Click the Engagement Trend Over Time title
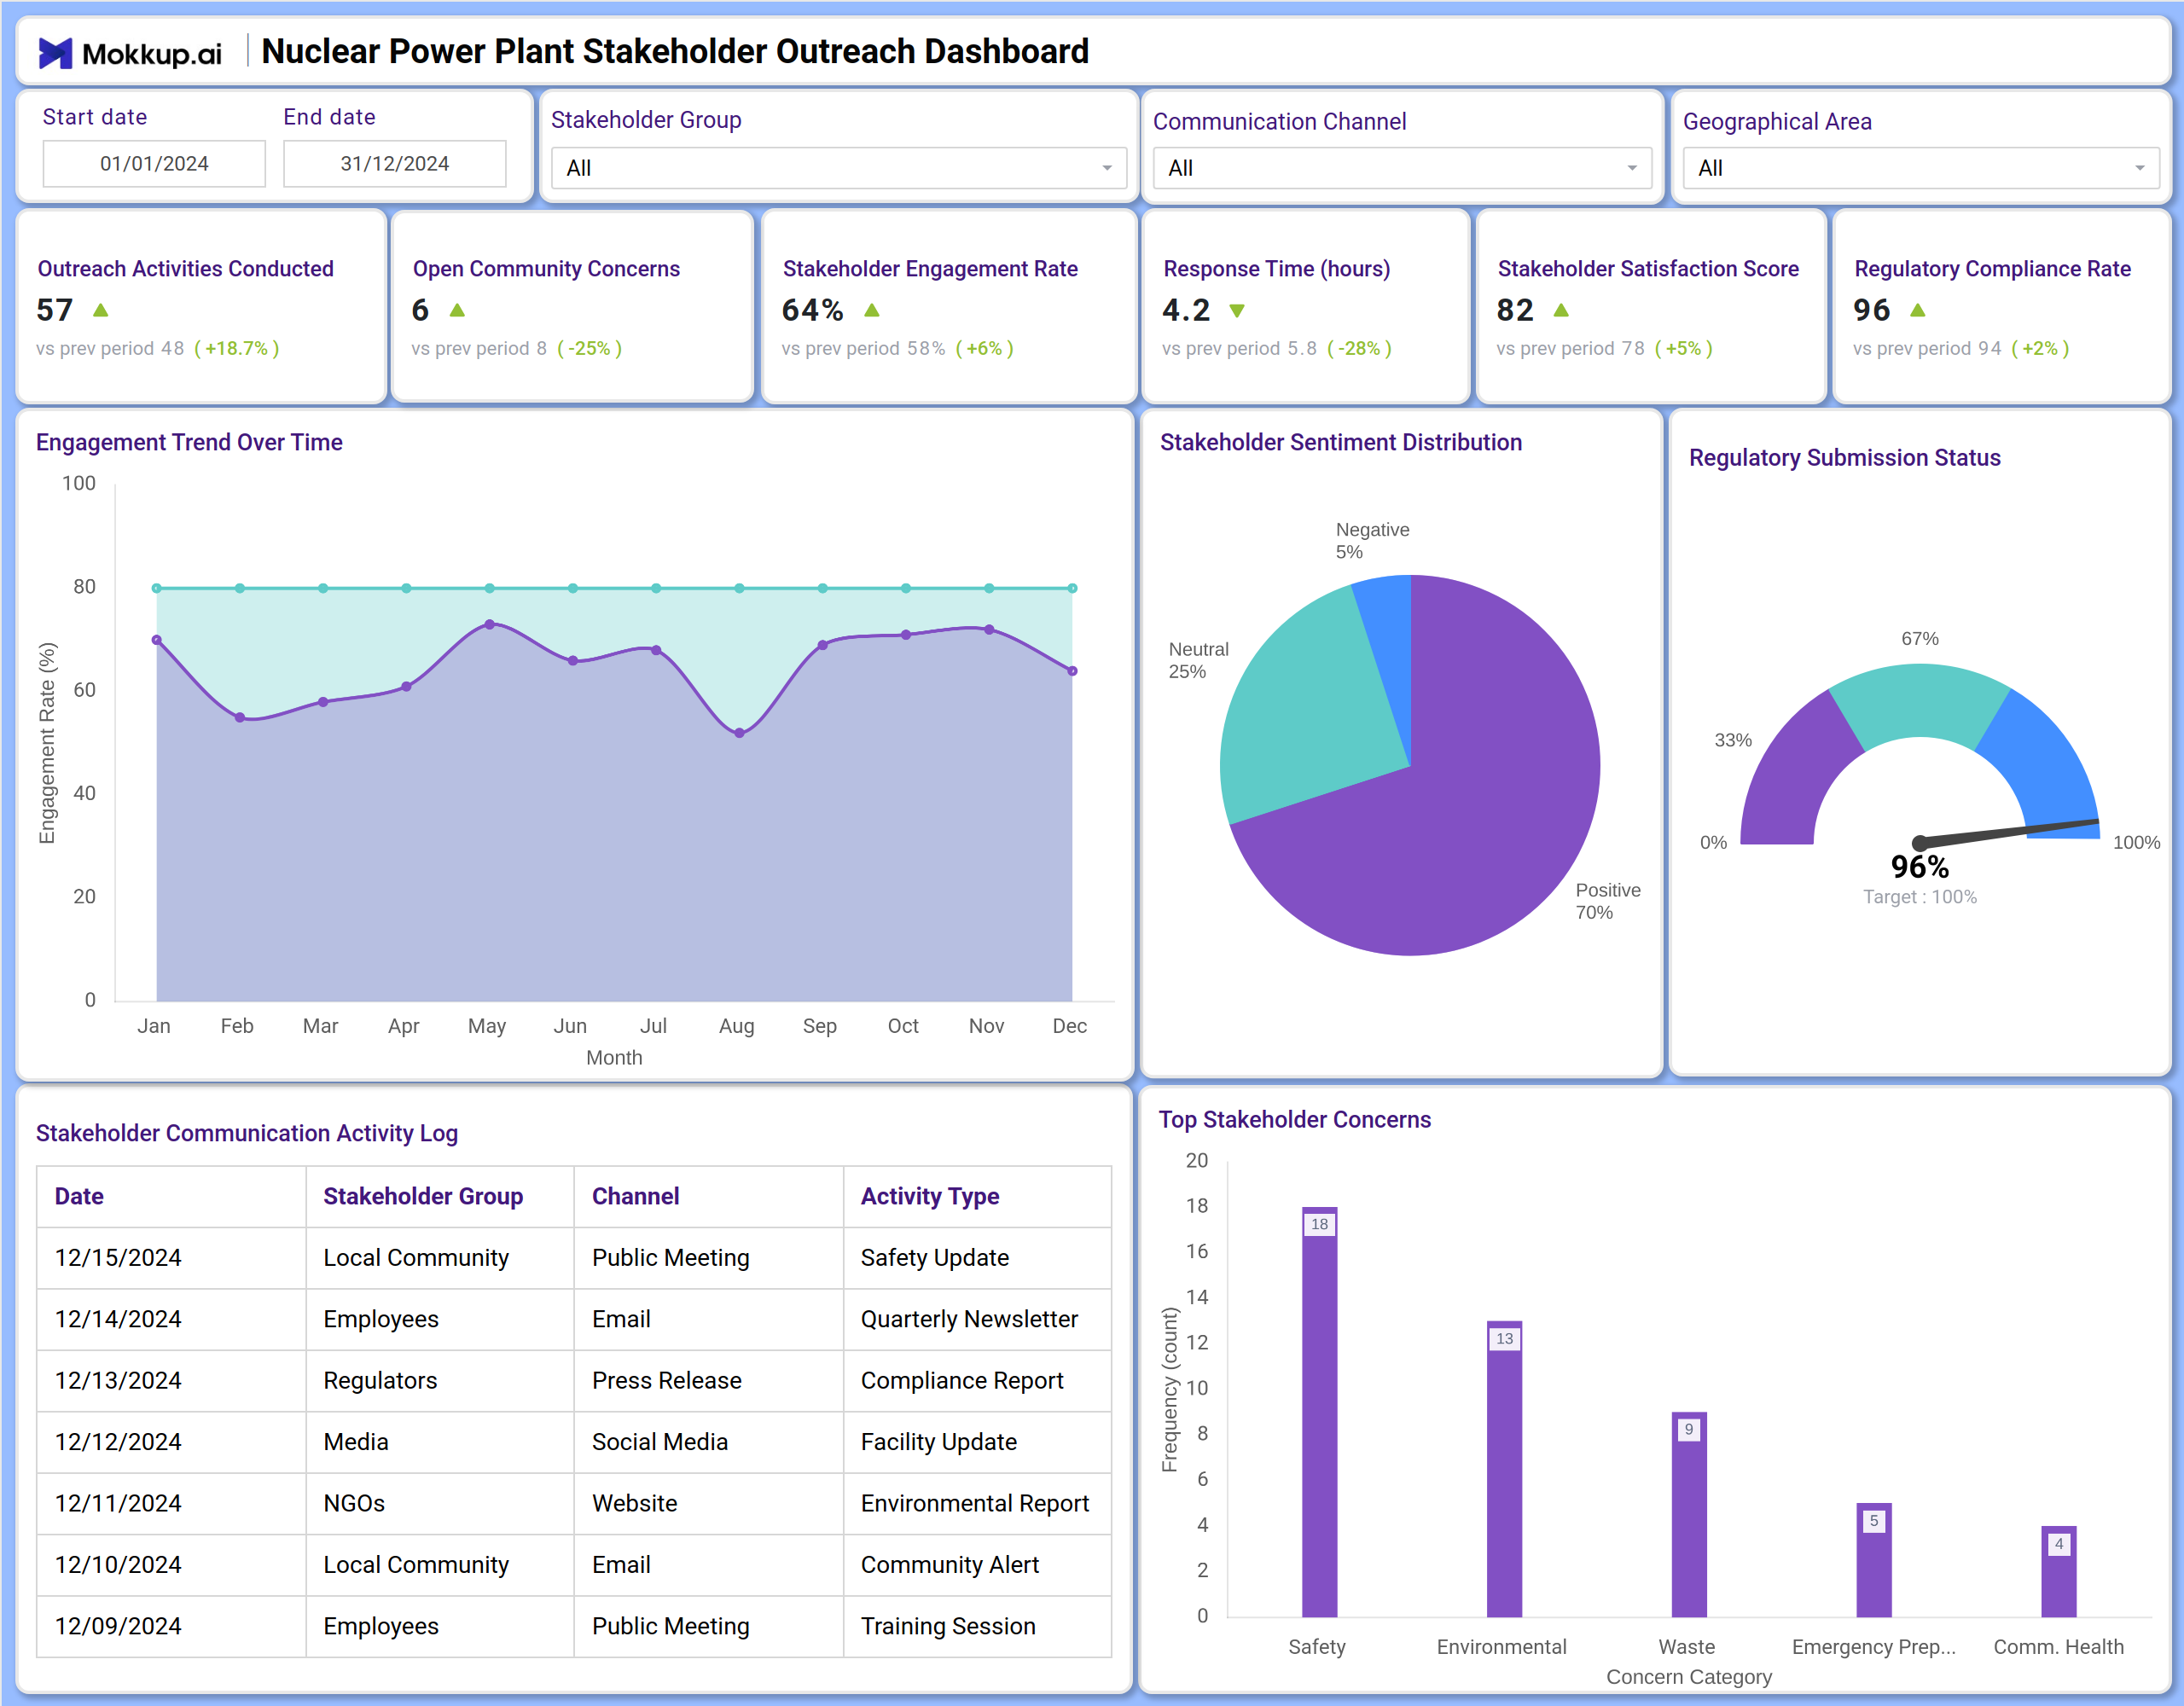 (189, 442)
